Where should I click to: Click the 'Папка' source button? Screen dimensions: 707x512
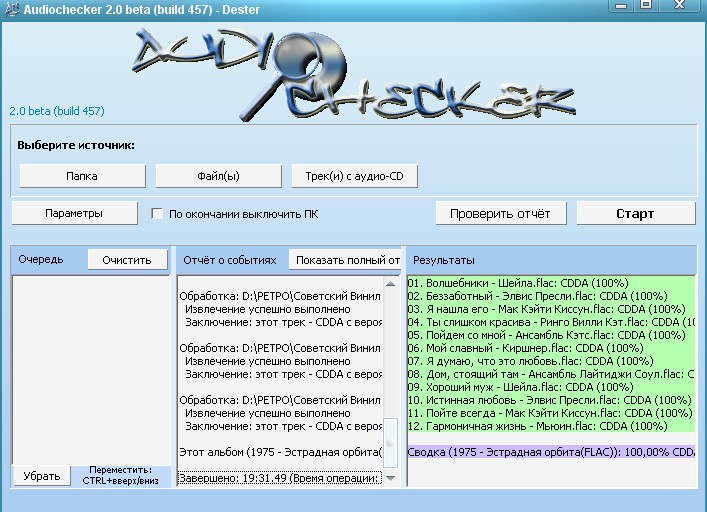coord(82,176)
